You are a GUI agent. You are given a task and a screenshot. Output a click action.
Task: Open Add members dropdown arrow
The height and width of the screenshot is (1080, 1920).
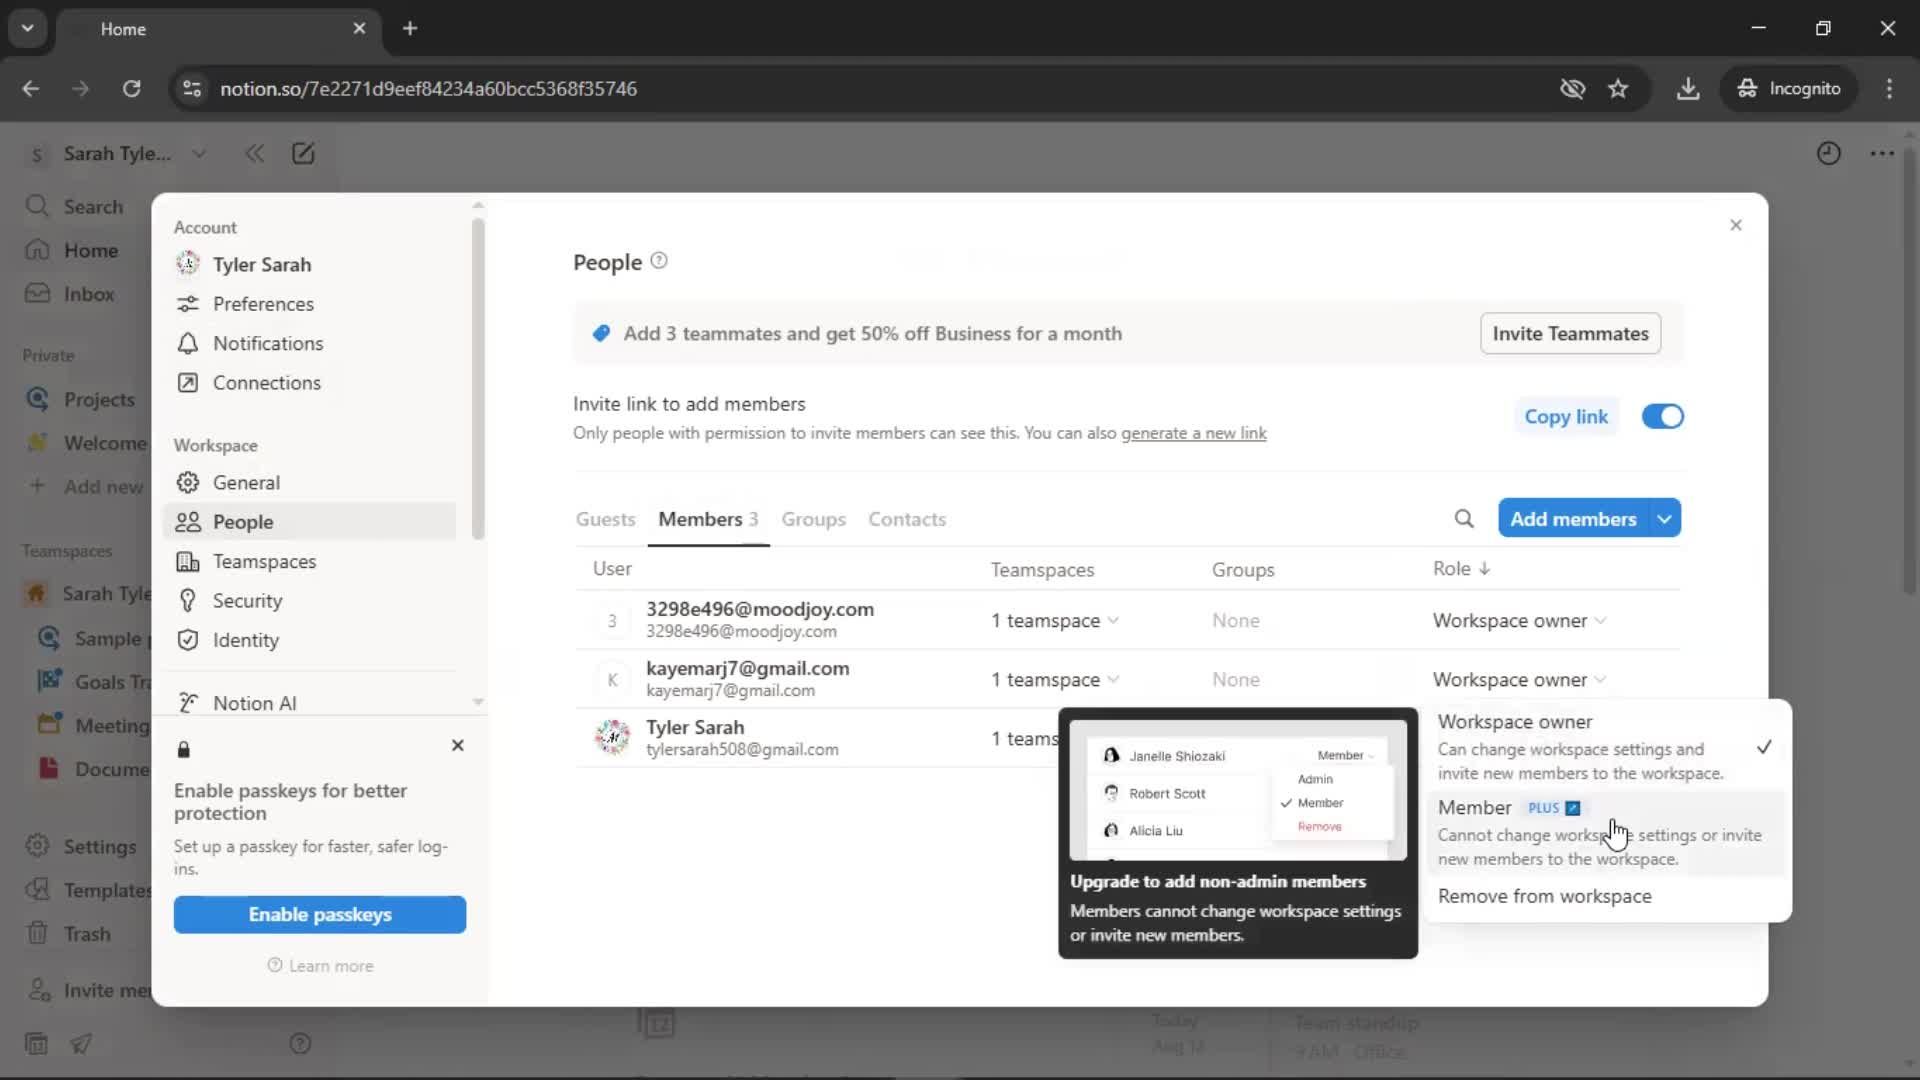click(1664, 519)
